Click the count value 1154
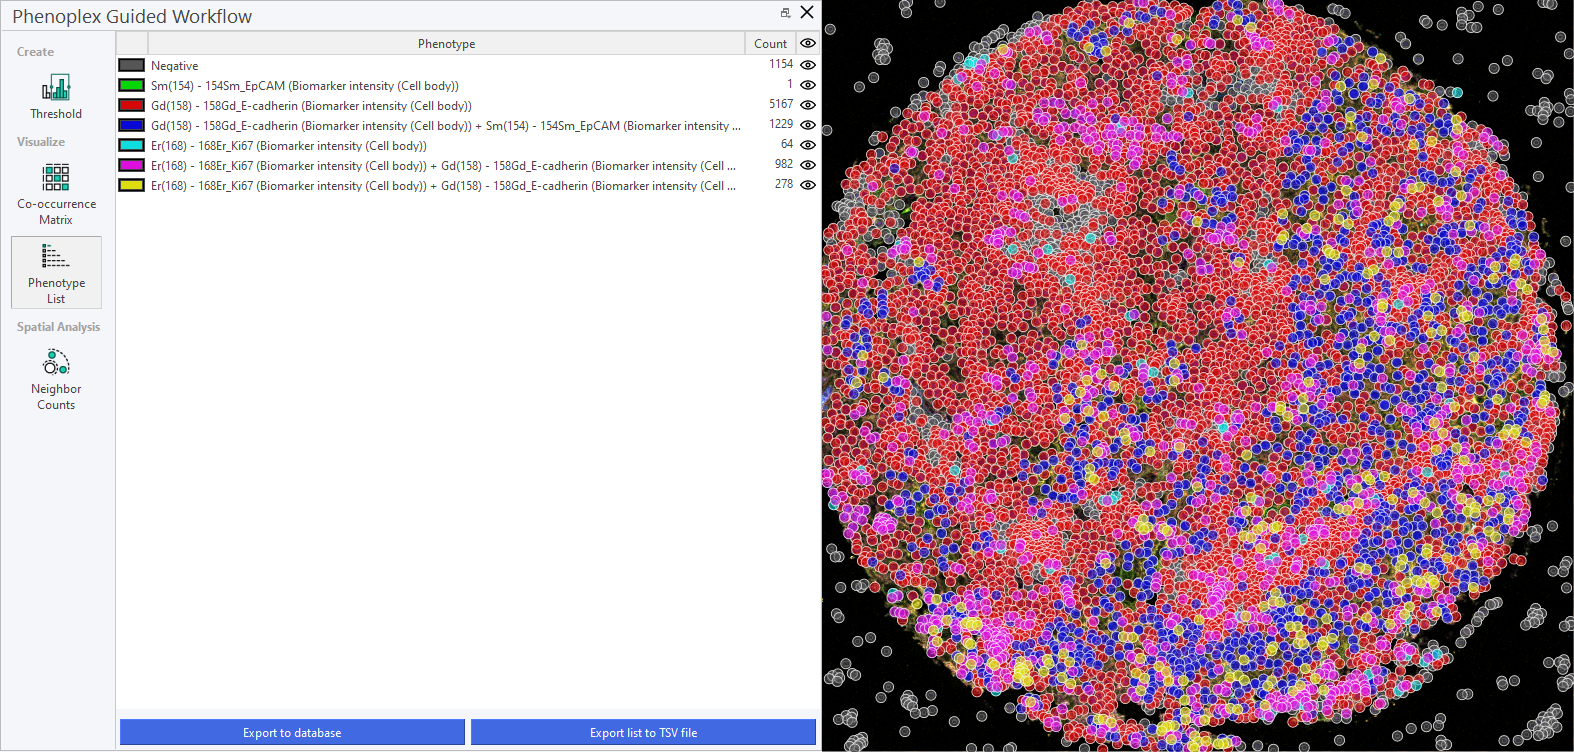This screenshot has width=1574, height=752. (x=781, y=64)
